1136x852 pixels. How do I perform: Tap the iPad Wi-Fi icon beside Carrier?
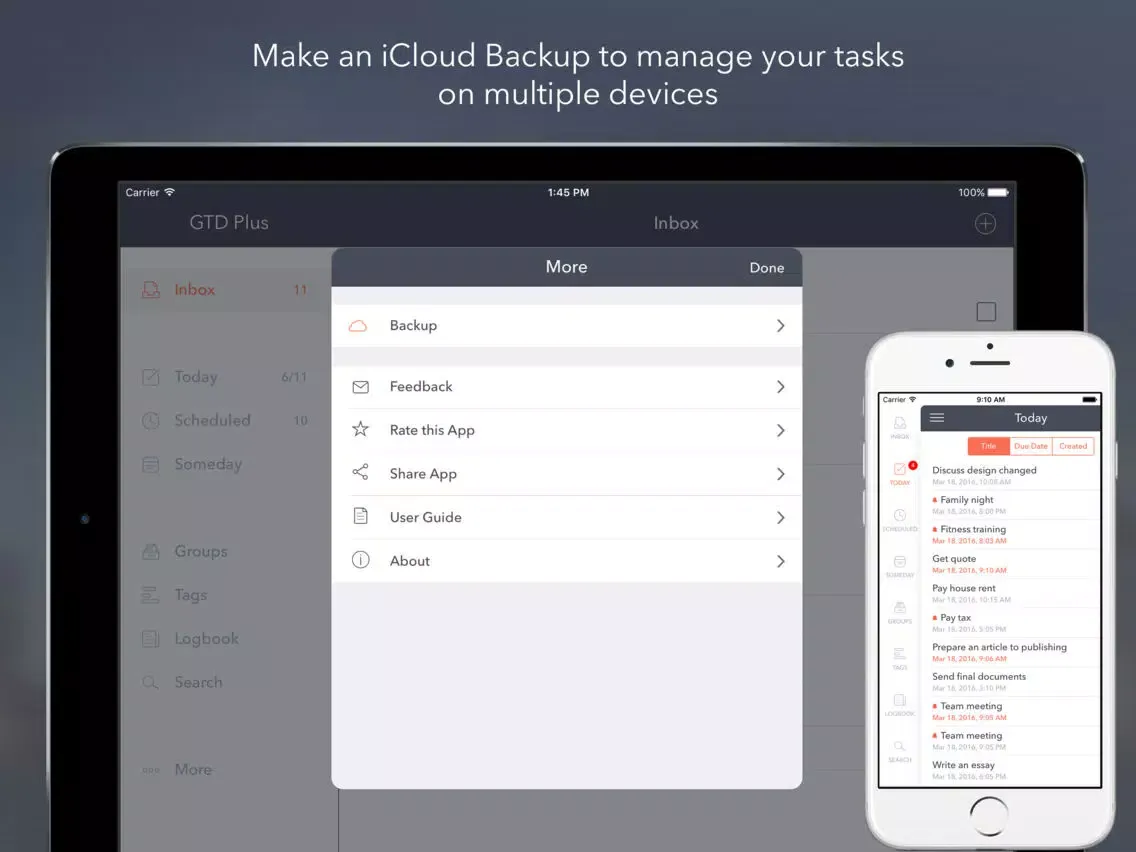tap(170, 192)
